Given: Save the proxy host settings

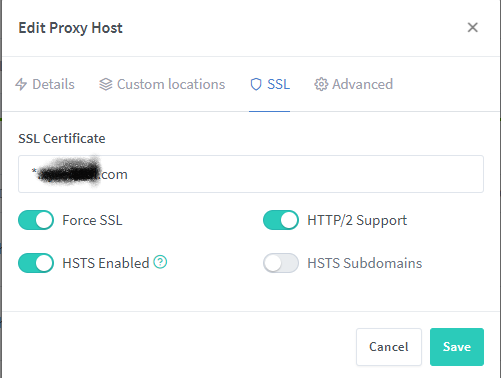Looking at the screenshot, I should click(x=457, y=347).
